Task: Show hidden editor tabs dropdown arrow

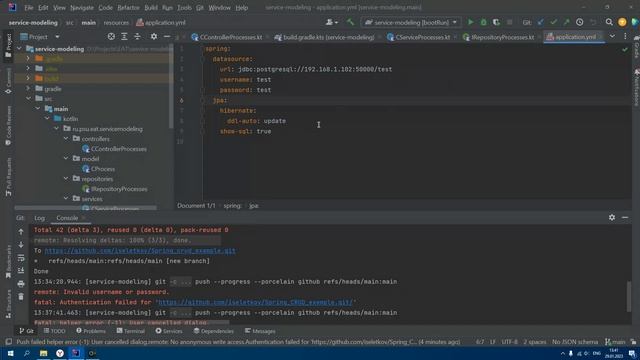Action: click(612, 37)
